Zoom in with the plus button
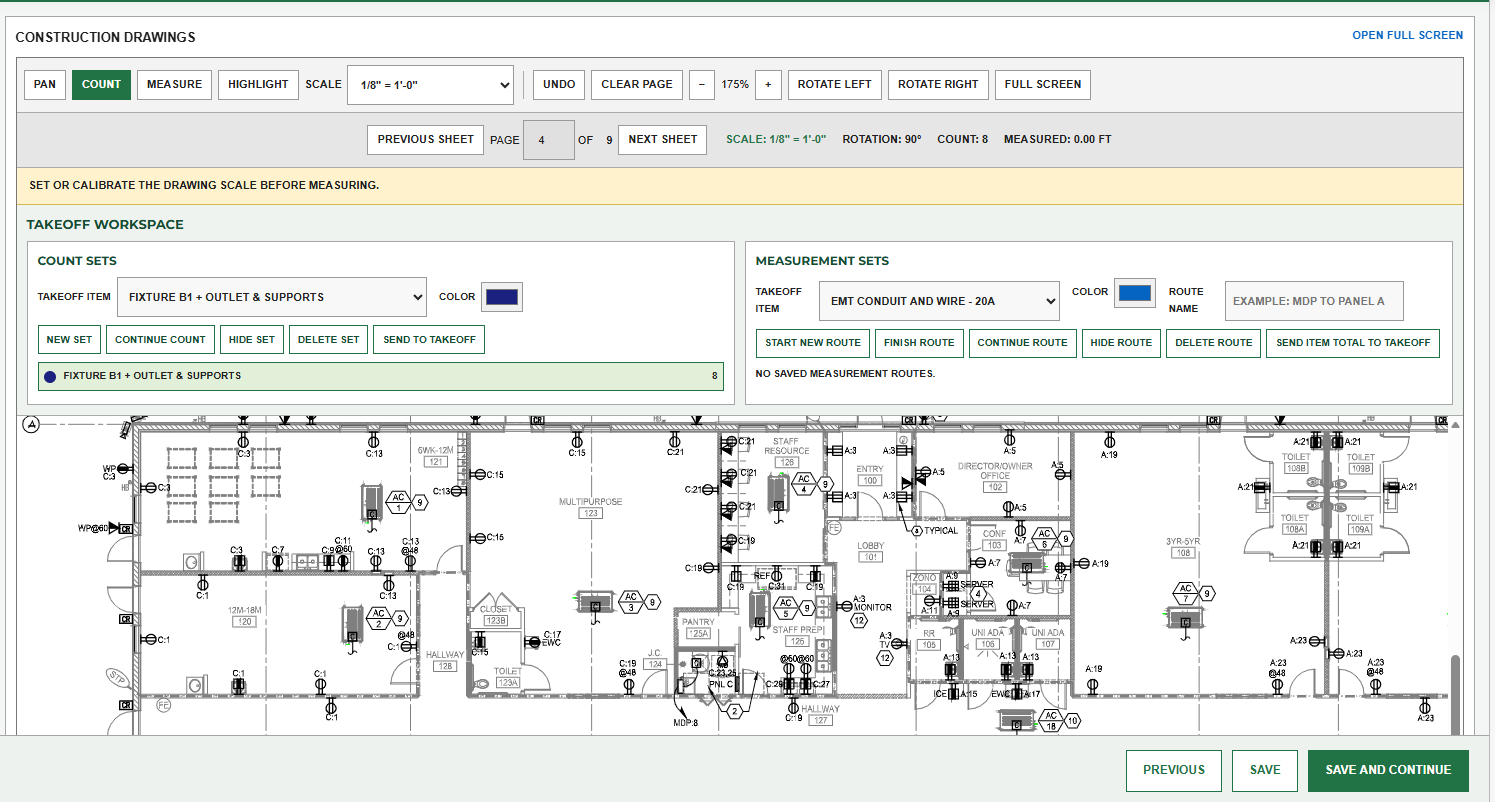 (768, 84)
